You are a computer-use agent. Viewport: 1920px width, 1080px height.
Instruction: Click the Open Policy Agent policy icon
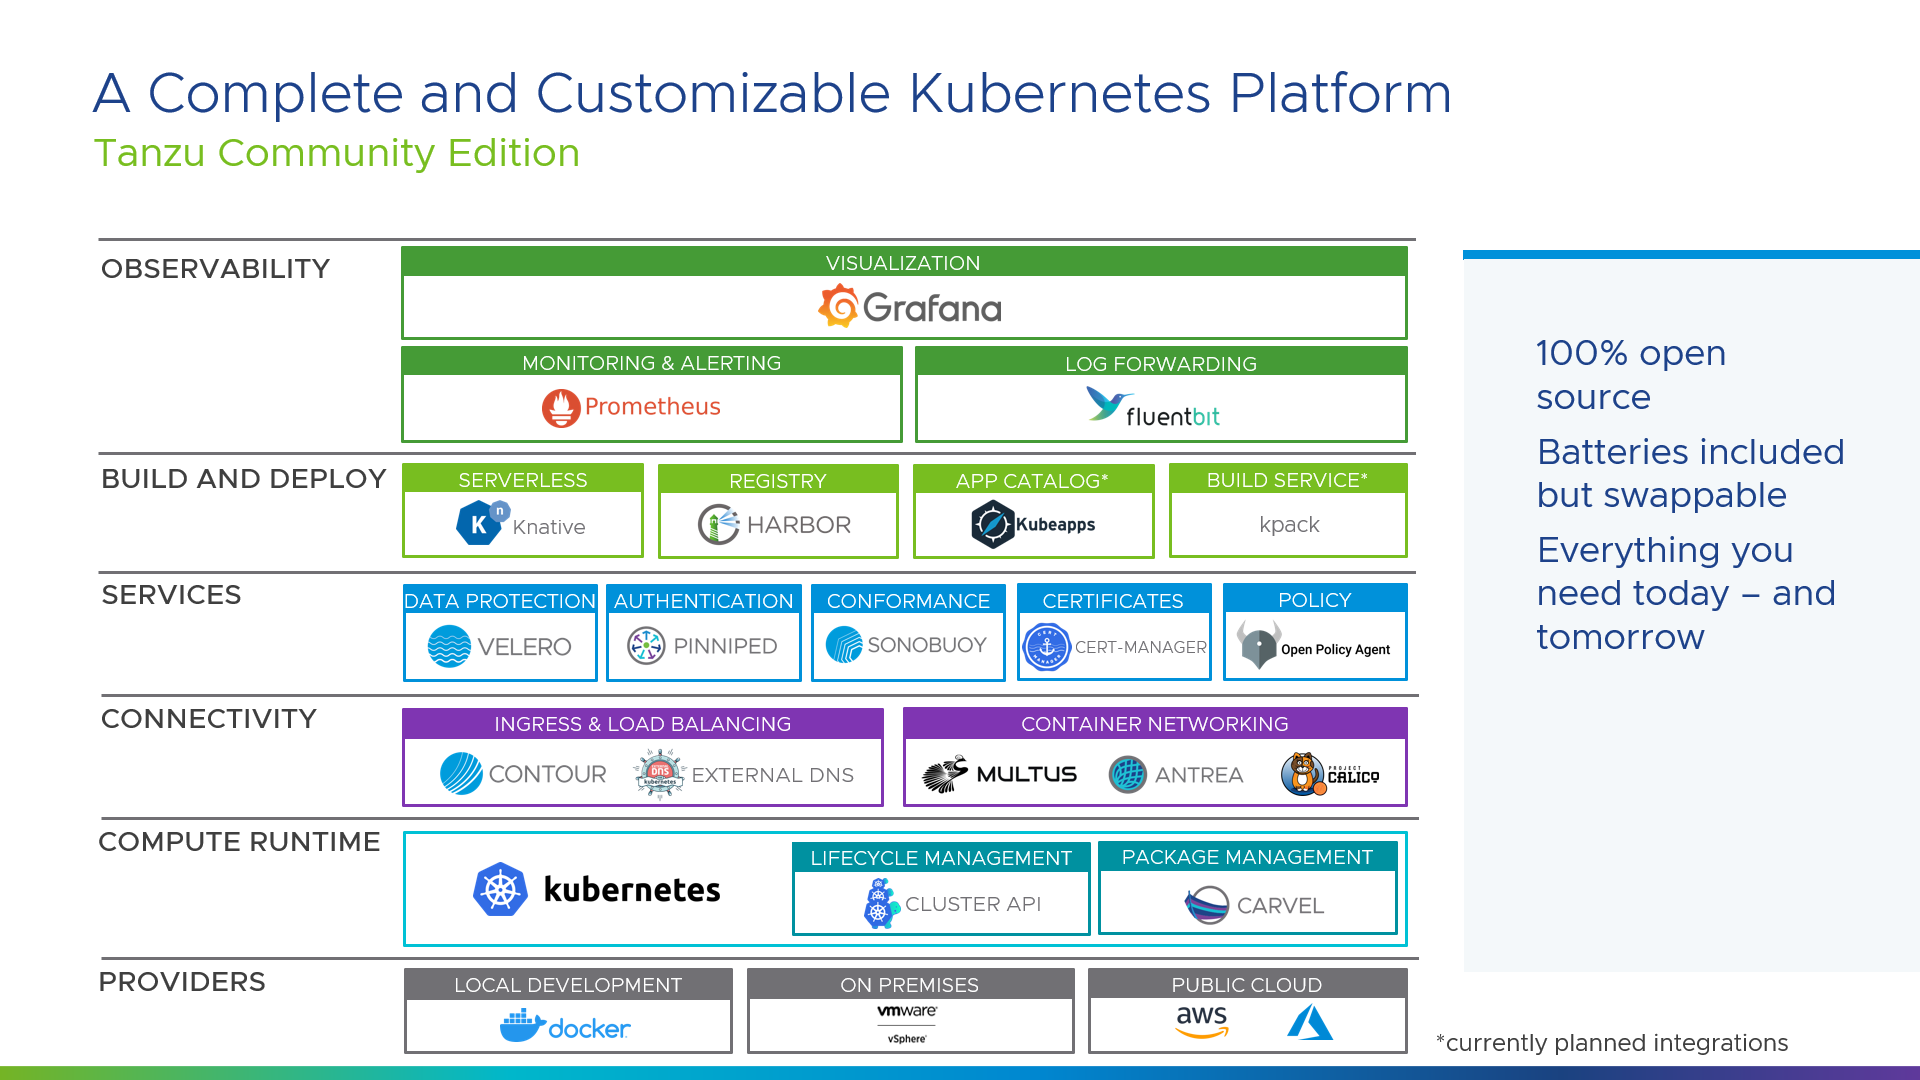(1254, 646)
